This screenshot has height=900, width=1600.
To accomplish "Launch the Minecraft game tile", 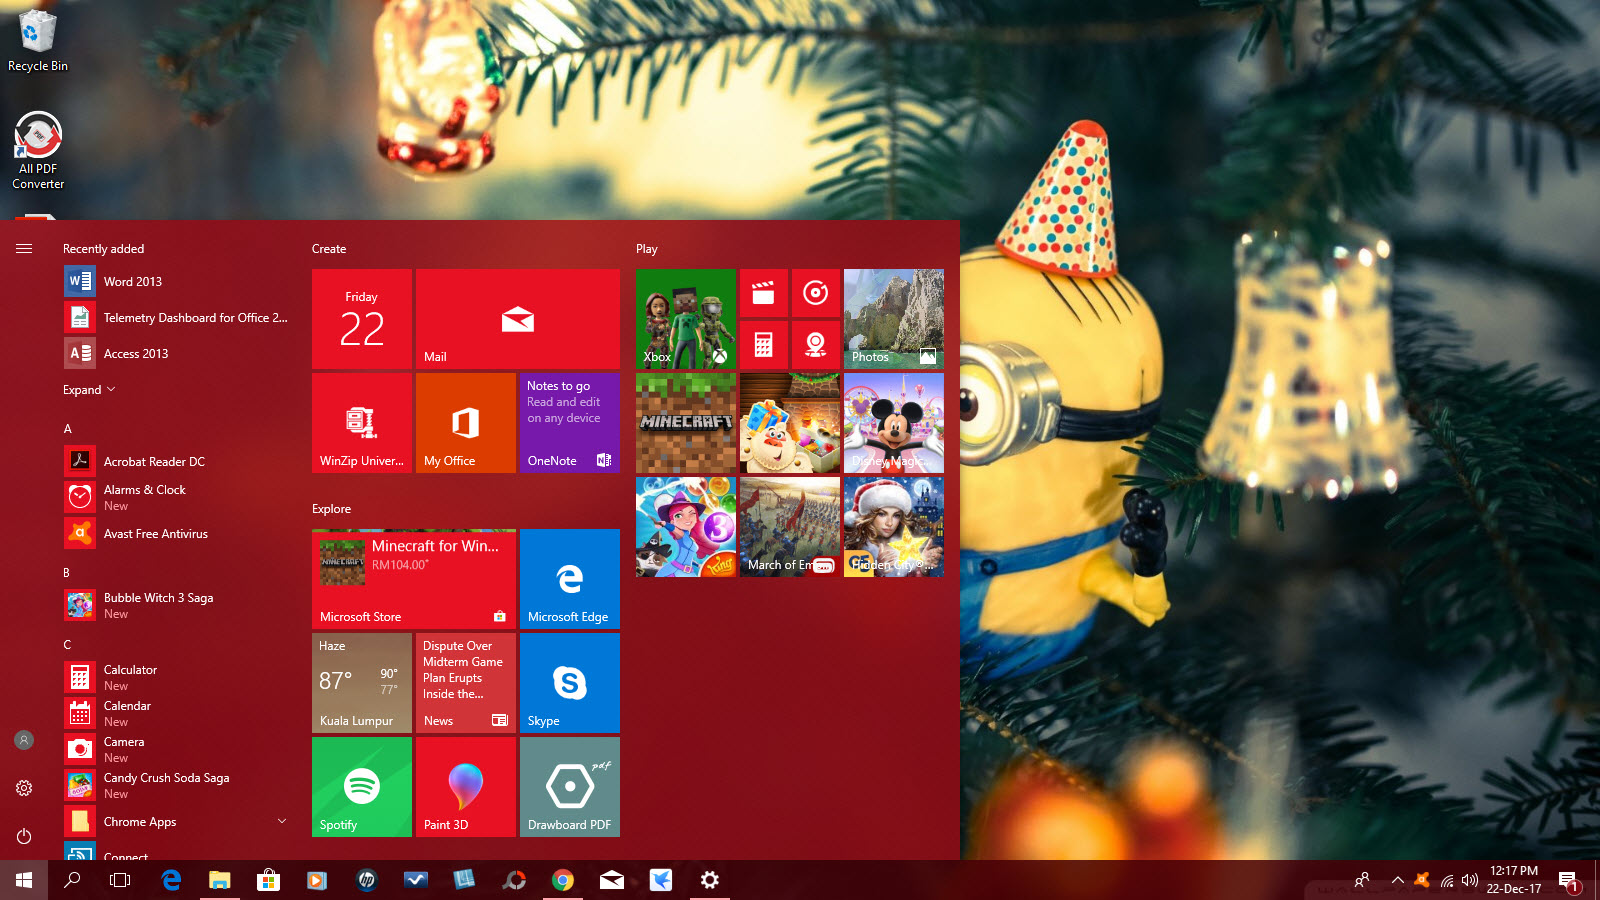I will click(686, 423).
